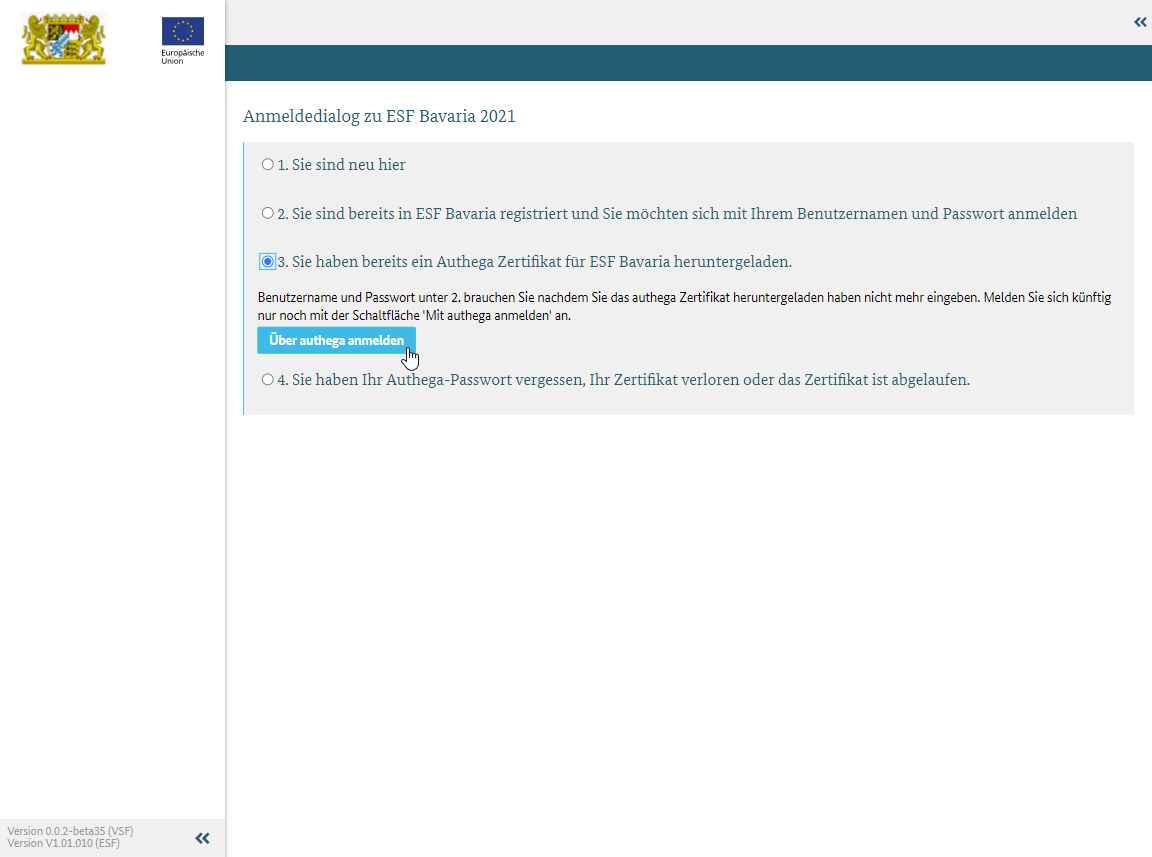Image resolution: width=1152 pixels, height=857 pixels.
Task: Click the double chevron at top right
Action: 1140,22
